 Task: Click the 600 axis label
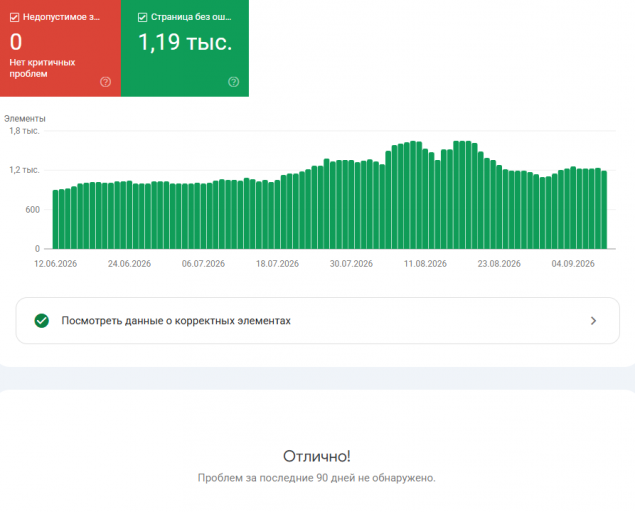coord(32,209)
